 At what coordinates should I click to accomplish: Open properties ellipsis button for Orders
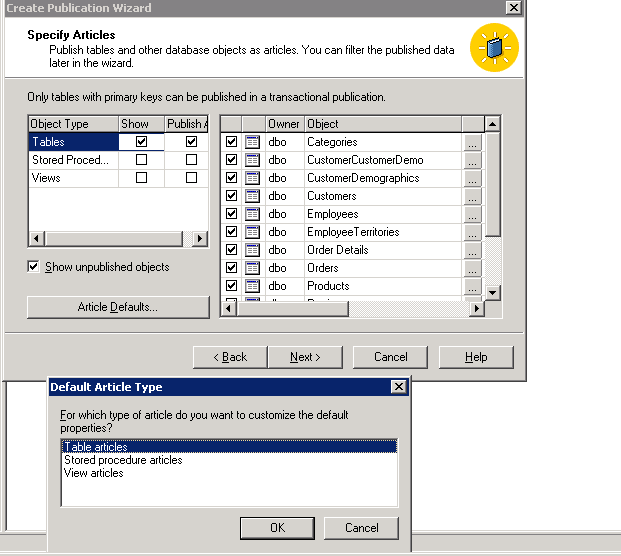pos(473,268)
